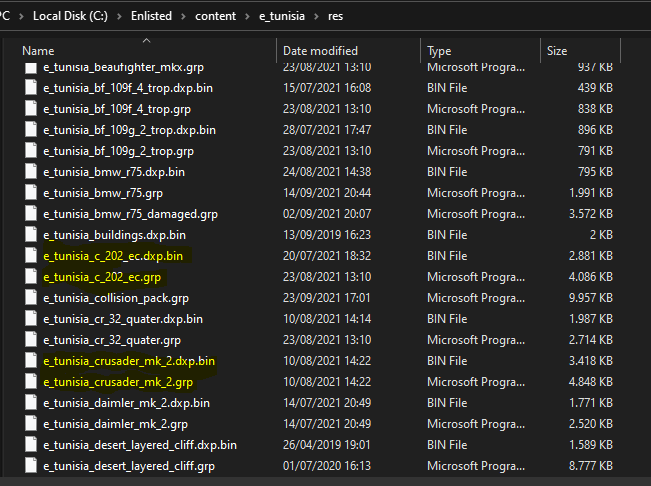Select file e_tunisia_bf_109g_2_trop.grp

(118, 151)
